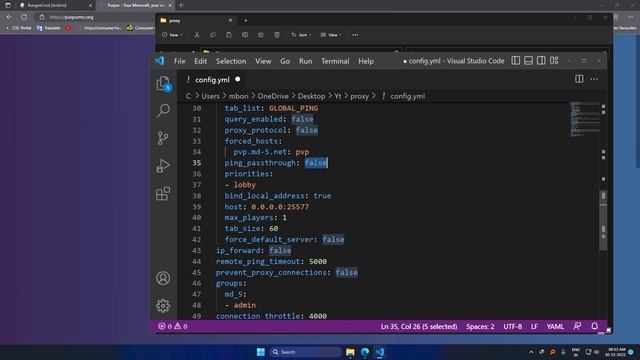
Task: Open the View dropdown in File Explorer
Action: (x=331, y=35)
